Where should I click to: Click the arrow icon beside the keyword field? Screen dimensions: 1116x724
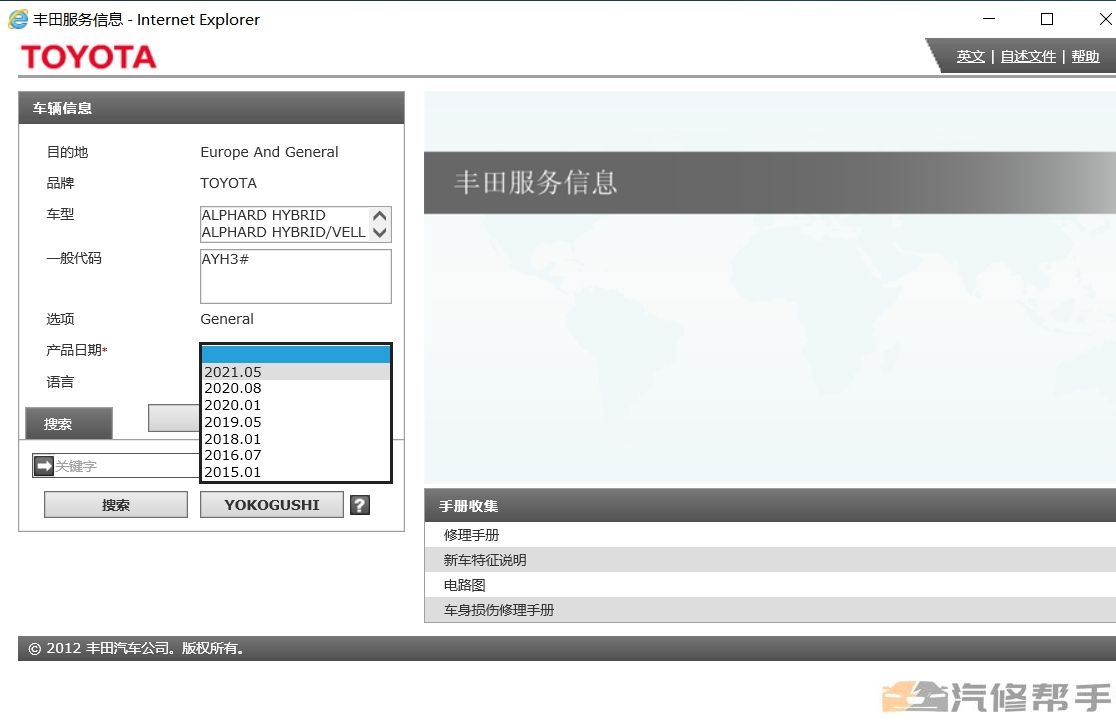coord(44,466)
